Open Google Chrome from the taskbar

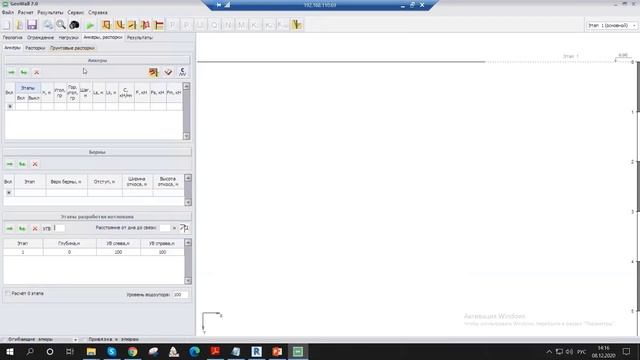pyautogui.click(x=133, y=351)
